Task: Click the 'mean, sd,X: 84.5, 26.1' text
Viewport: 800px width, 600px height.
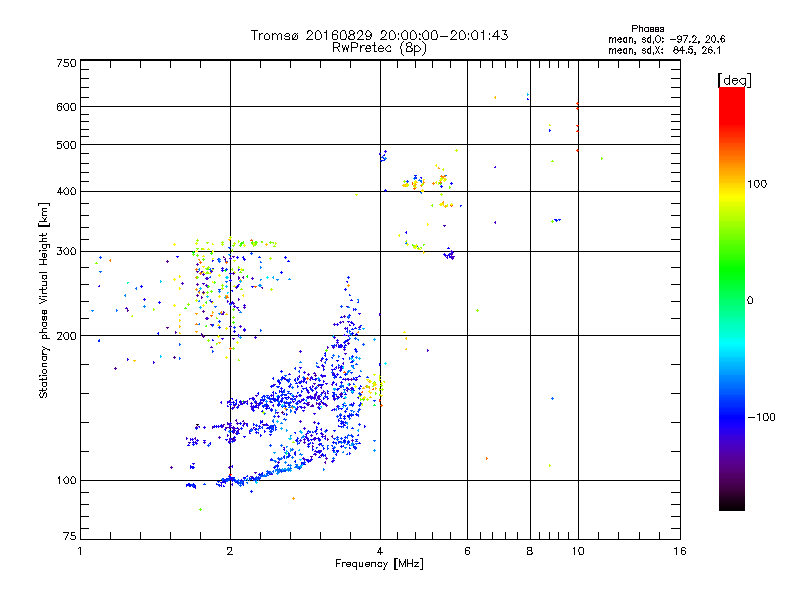Action: [x=664, y=50]
